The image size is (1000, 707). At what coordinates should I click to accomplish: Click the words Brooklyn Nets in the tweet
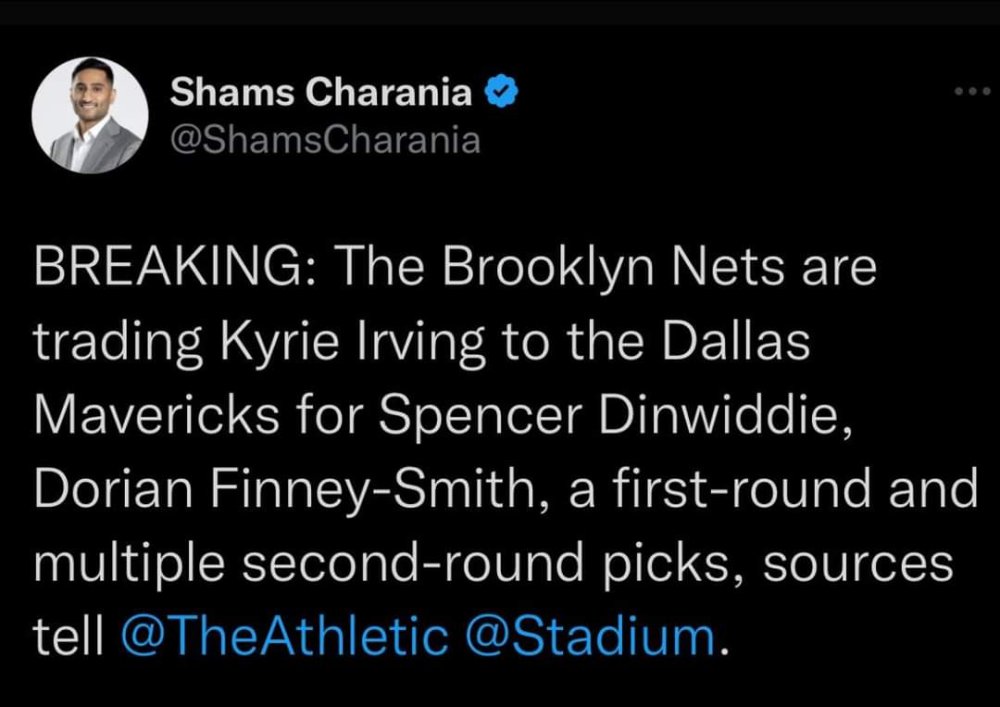pos(613,268)
